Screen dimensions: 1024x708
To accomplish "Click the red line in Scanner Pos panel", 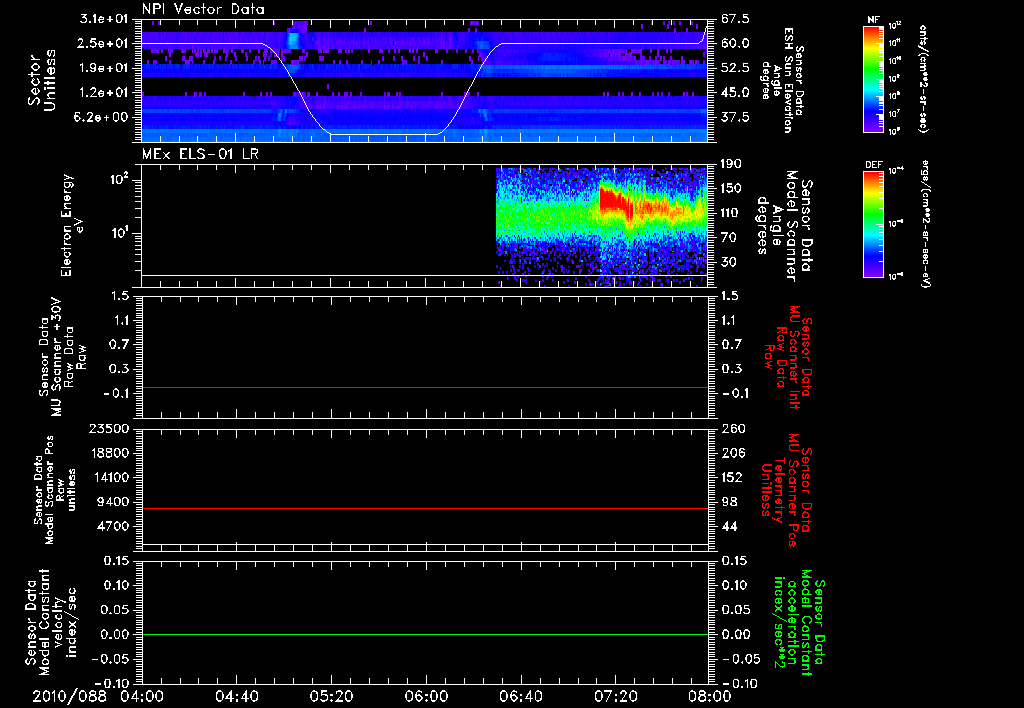I will (x=425, y=508).
